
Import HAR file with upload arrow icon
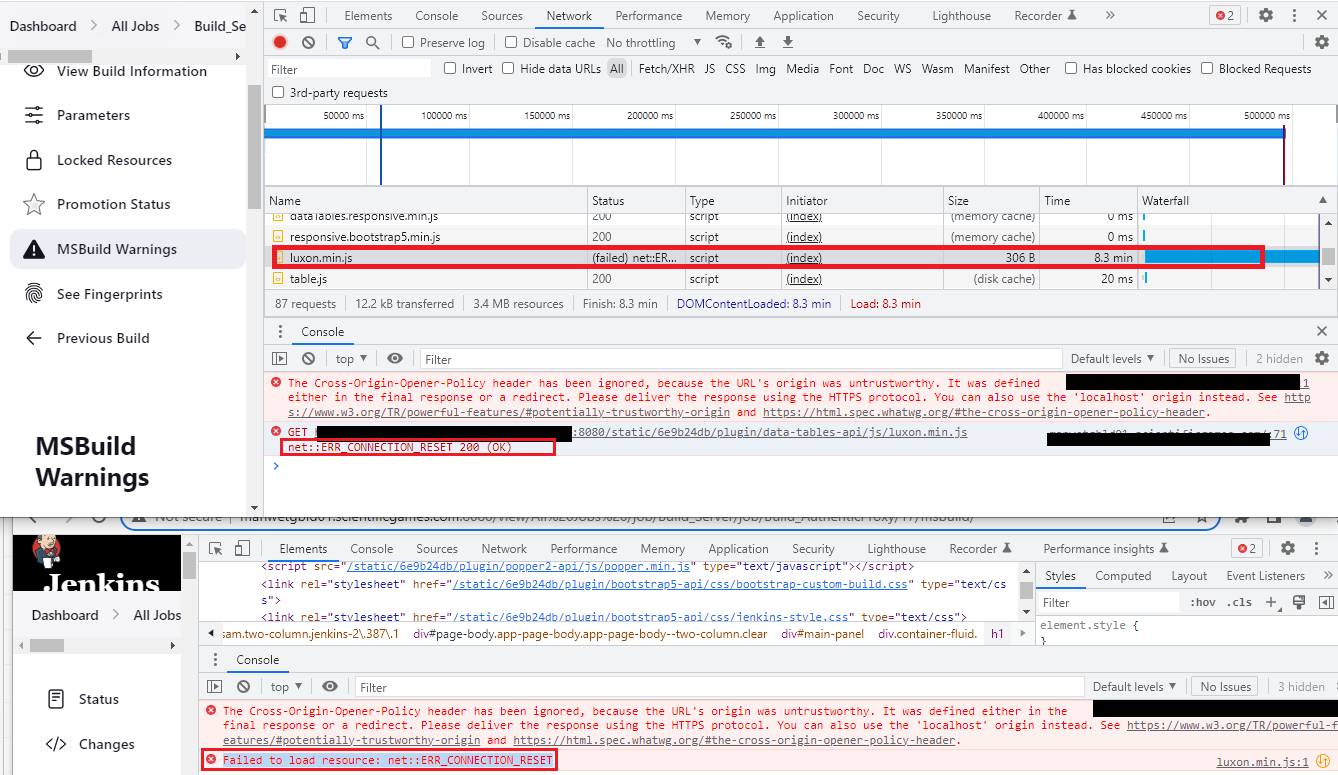tap(759, 42)
